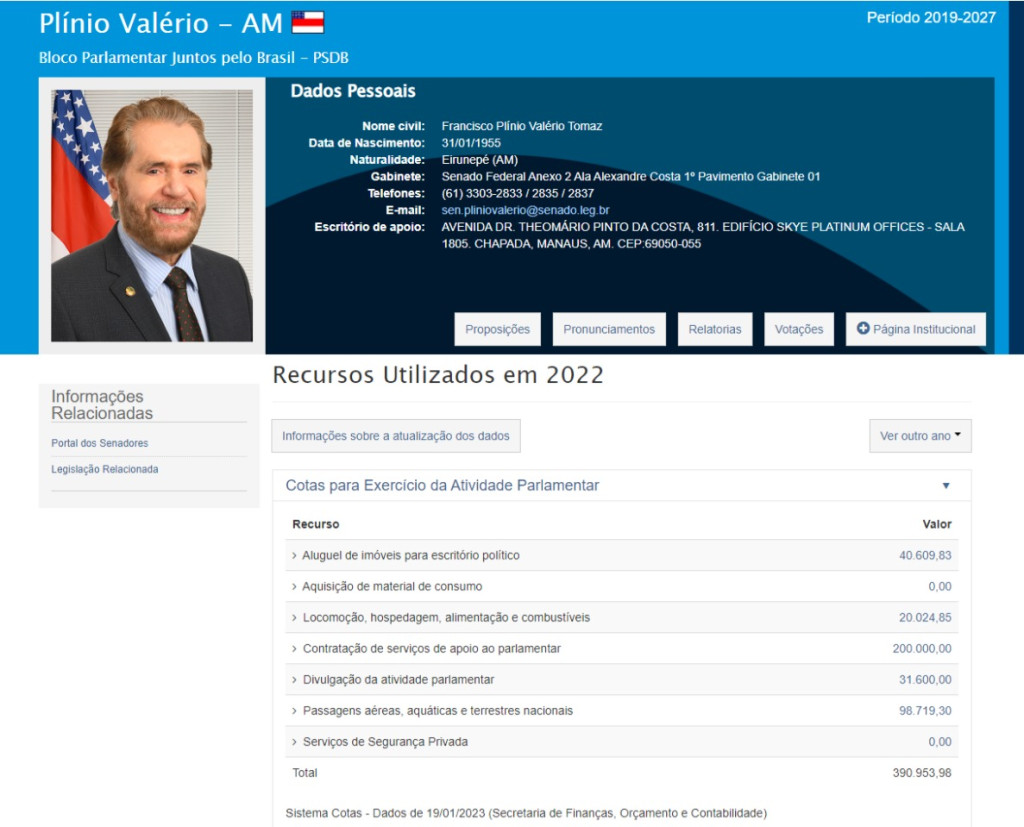1024x827 pixels.
Task: Expand Aquisição de material de consumo row
Action: (x=391, y=586)
